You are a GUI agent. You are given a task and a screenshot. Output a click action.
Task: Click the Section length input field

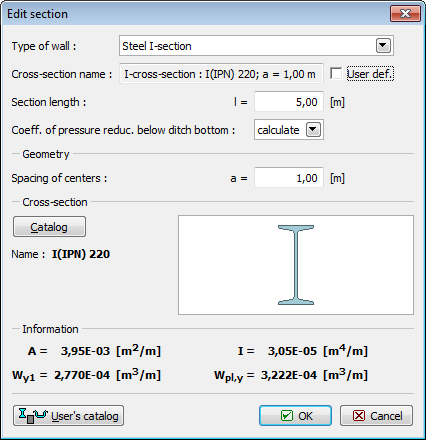pos(289,102)
